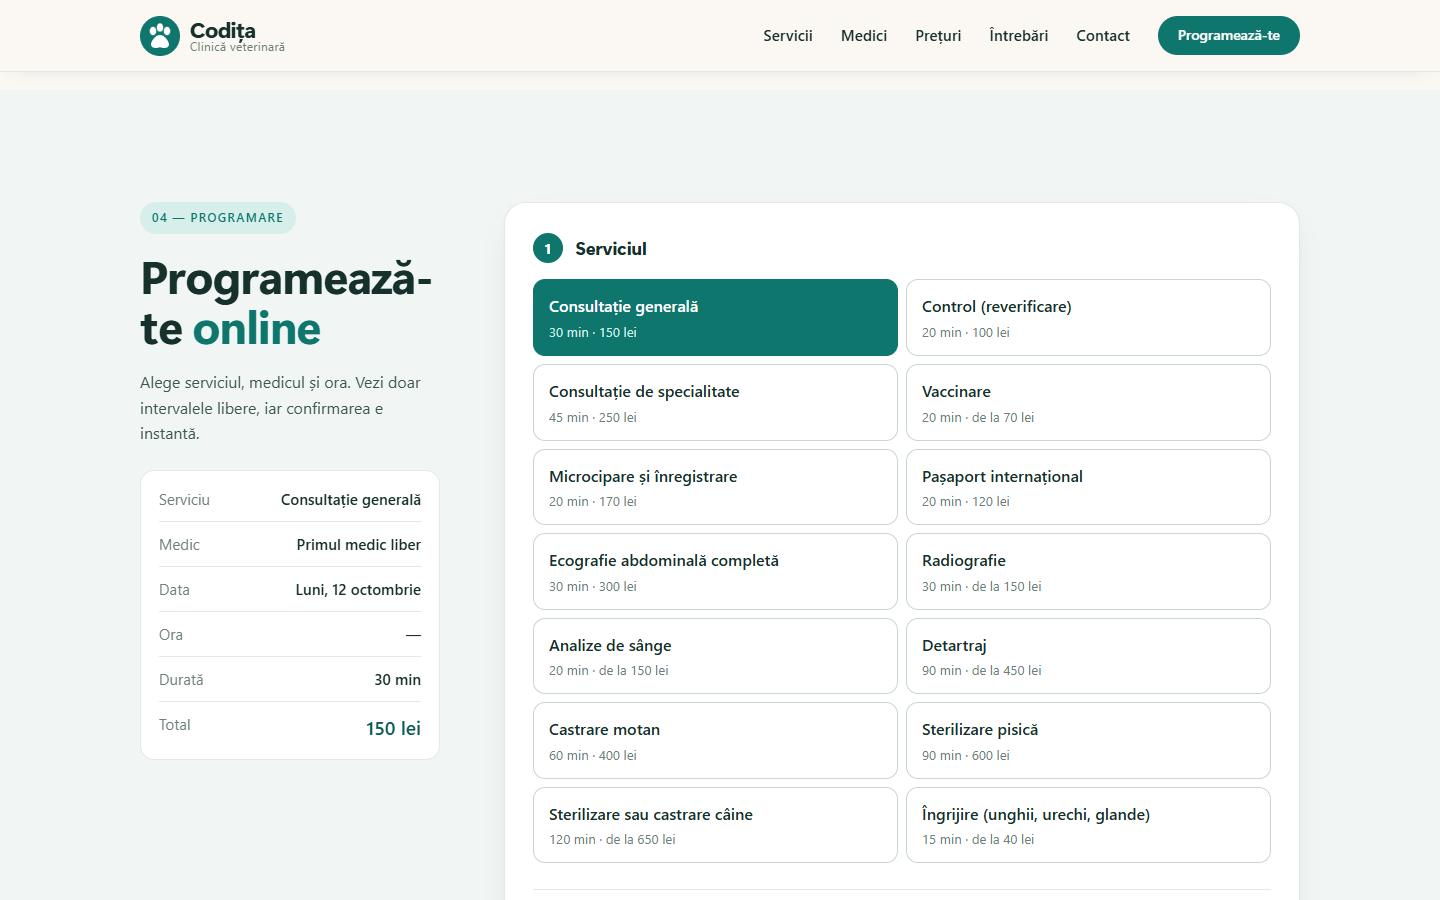Click the Luni, 12 octombrie summary value
Screen dimensions: 1440x900
(358, 590)
